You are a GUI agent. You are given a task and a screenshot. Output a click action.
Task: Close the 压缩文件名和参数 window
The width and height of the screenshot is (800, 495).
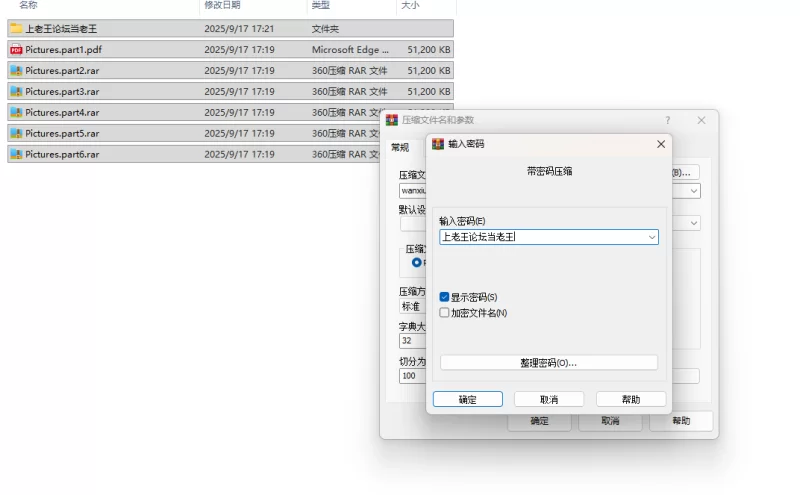pos(702,120)
